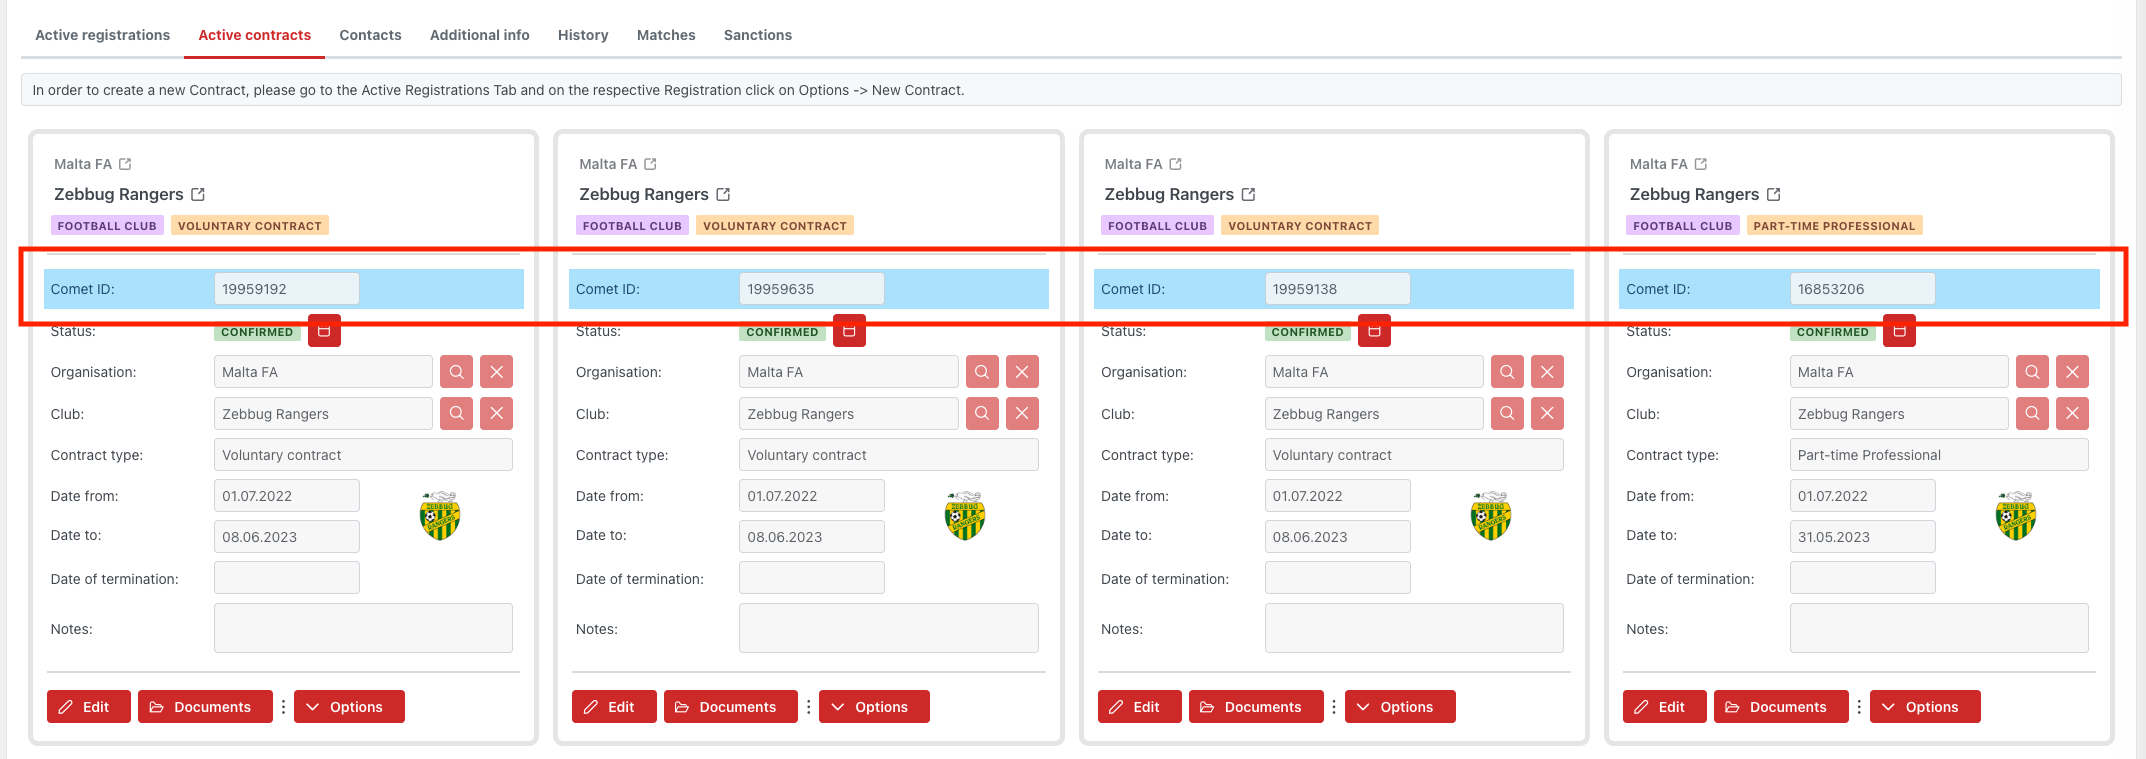This screenshot has width=2146, height=759.
Task: Clear Club field in first contract card
Action: pyautogui.click(x=496, y=414)
